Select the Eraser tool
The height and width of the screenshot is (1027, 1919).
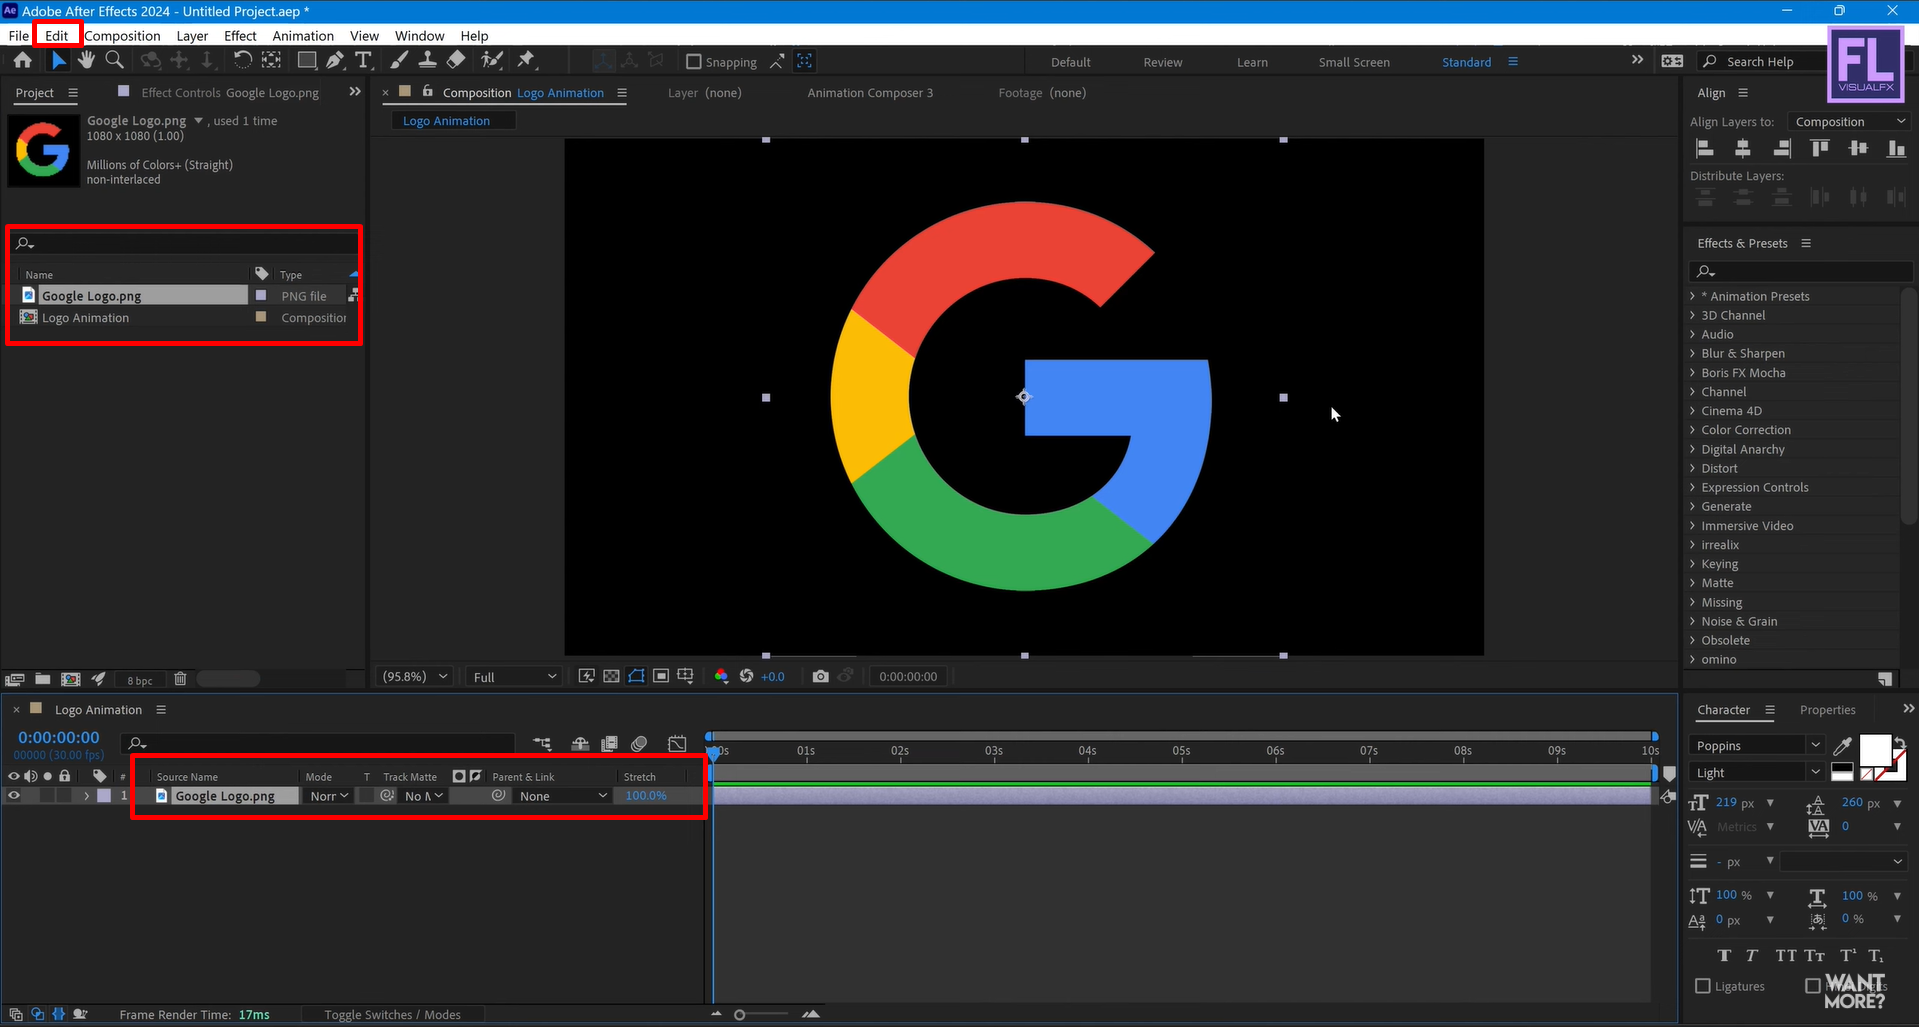[x=456, y=61]
